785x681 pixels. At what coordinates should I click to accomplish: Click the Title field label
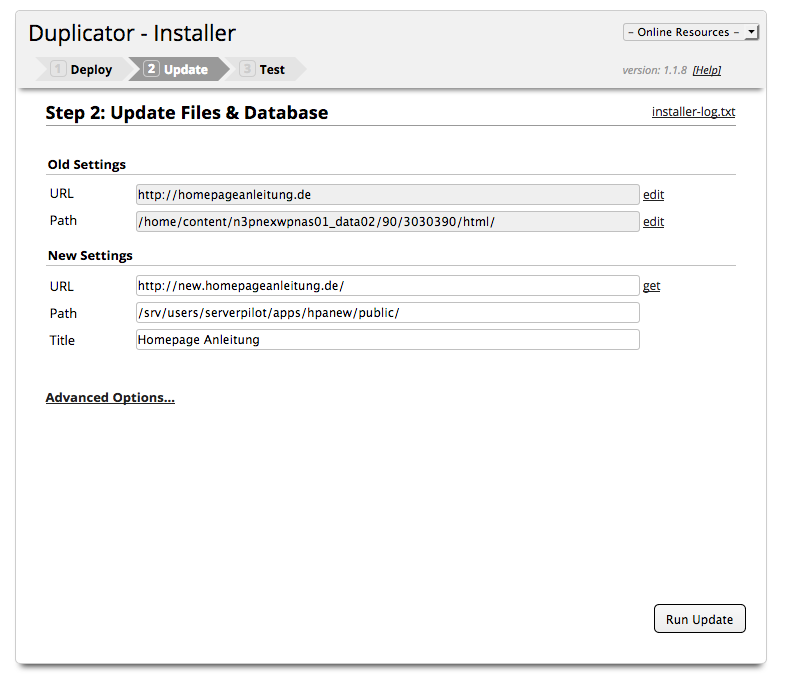point(62,340)
